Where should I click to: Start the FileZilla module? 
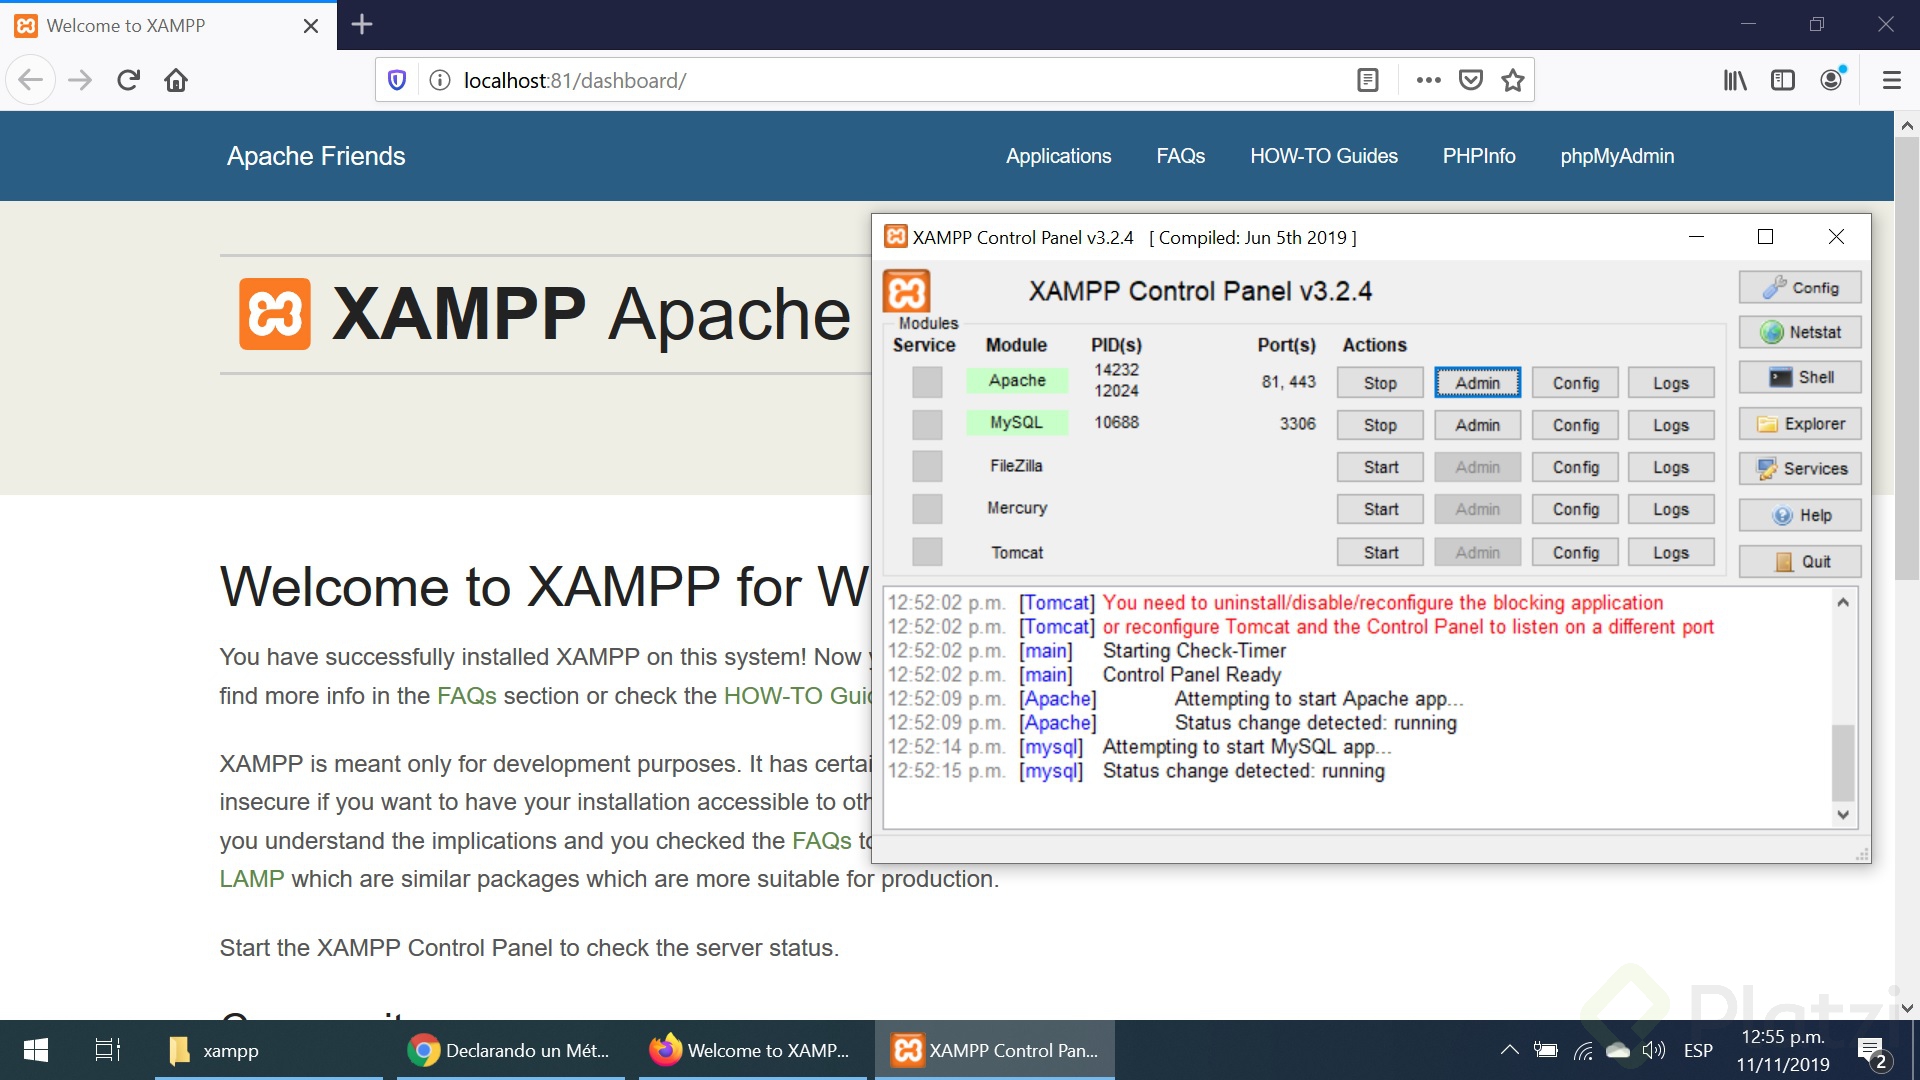click(x=1380, y=467)
